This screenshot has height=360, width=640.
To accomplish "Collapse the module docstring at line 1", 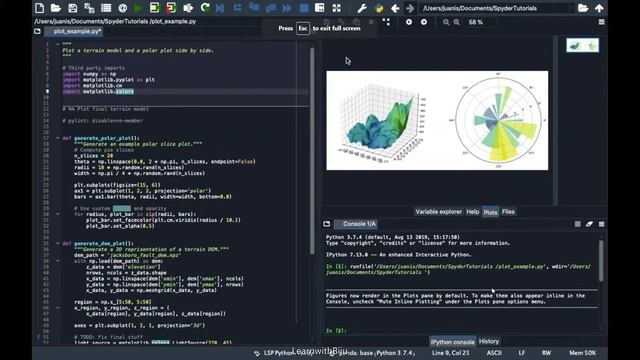I will pos(58,44).
